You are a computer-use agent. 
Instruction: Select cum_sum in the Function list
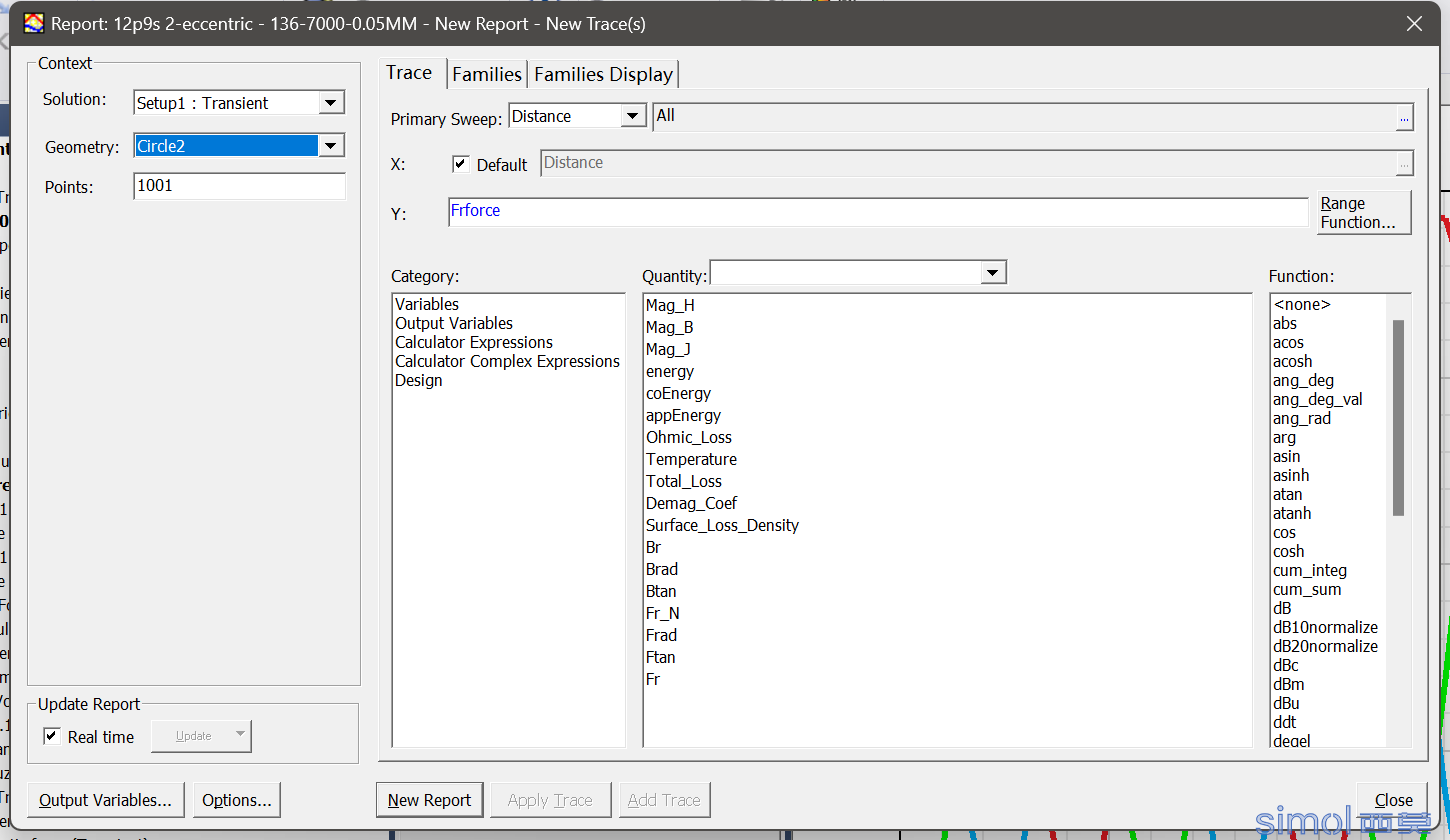point(1307,589)
